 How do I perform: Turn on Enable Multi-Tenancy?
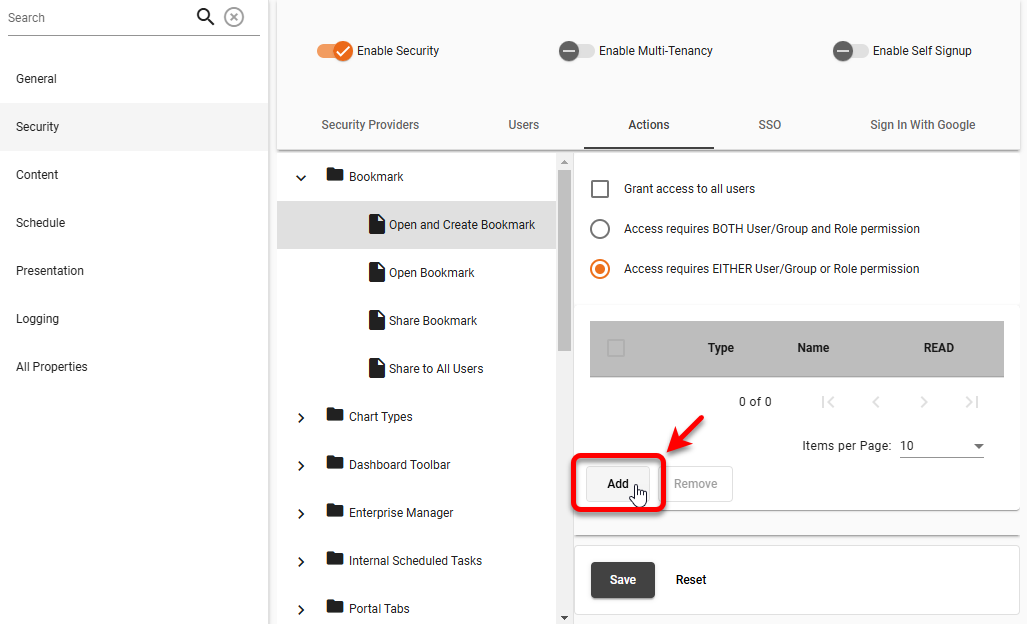coord(576,51)
